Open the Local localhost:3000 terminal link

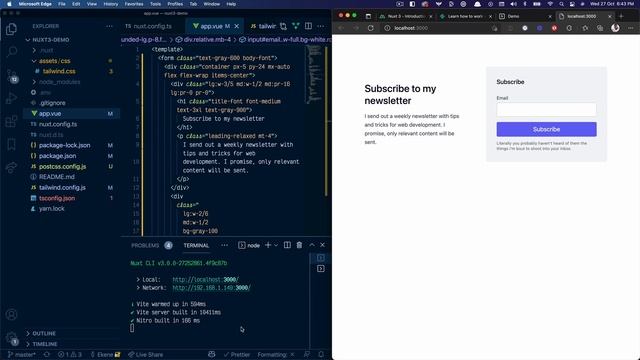point(205,280)
